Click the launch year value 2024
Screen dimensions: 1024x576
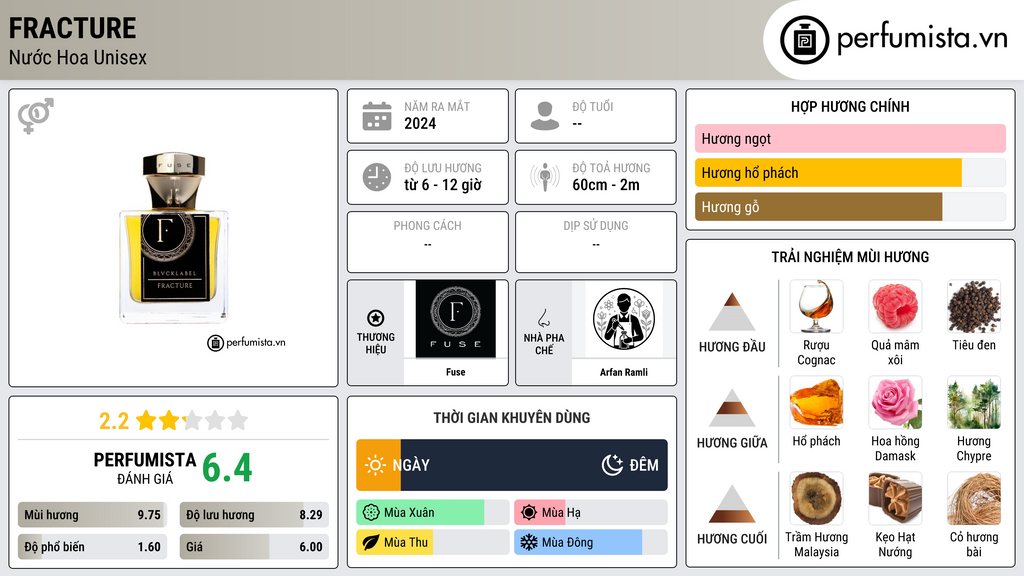(420, 123)
